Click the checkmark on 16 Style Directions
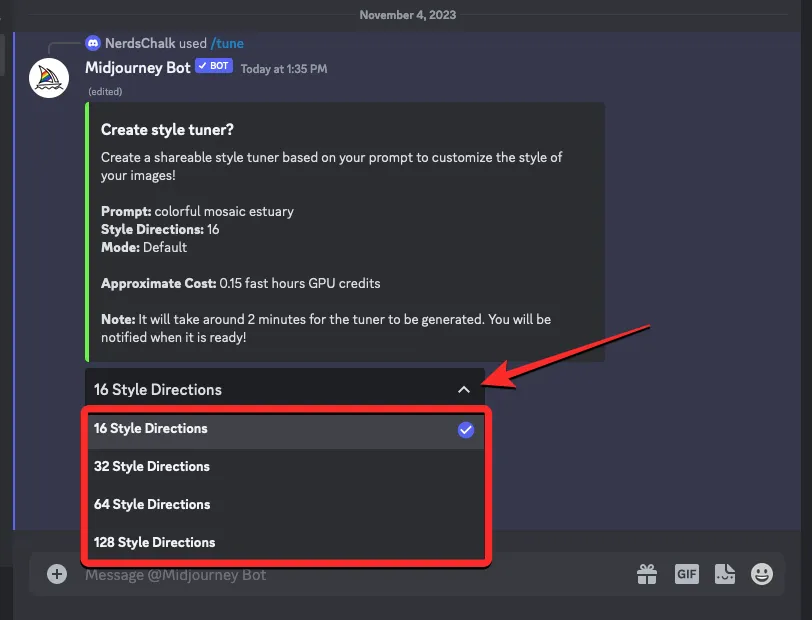812x620 pixels. click(x=466, y=429)
